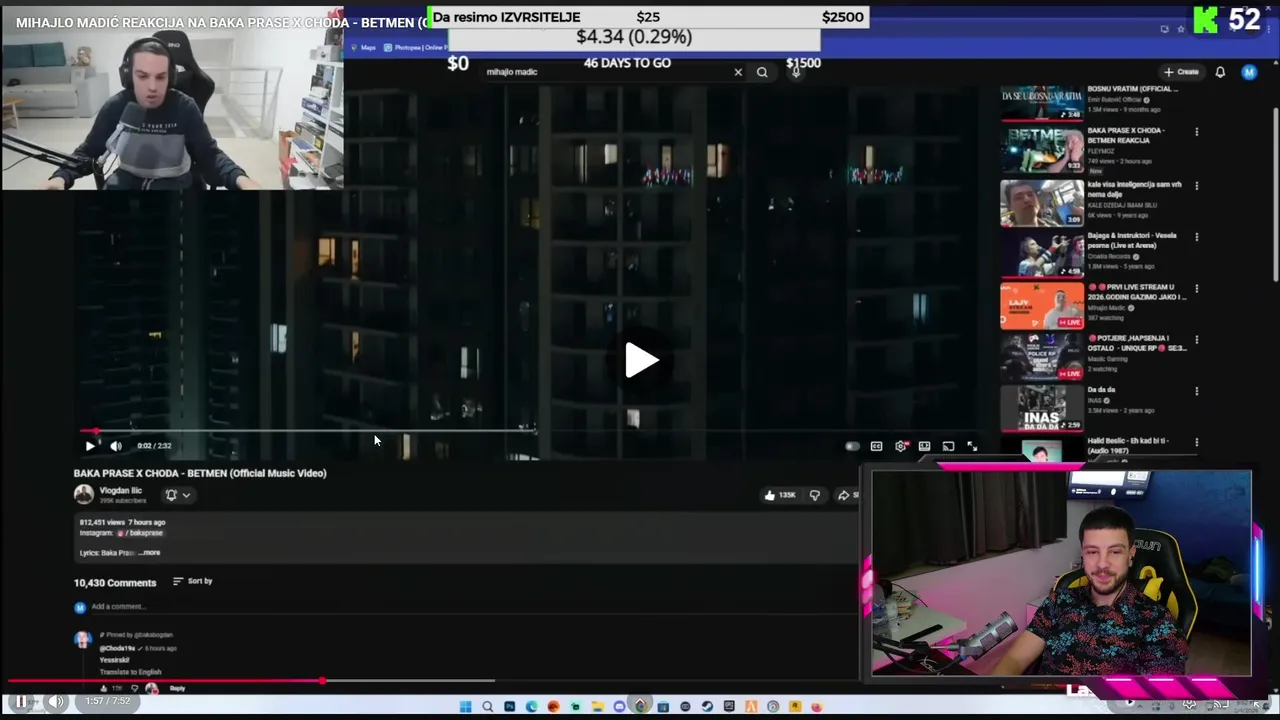The height and width of the screenshot is (720, 1280).
Task: Open the account avatar menu 'M'
Action: point(1249,72)
